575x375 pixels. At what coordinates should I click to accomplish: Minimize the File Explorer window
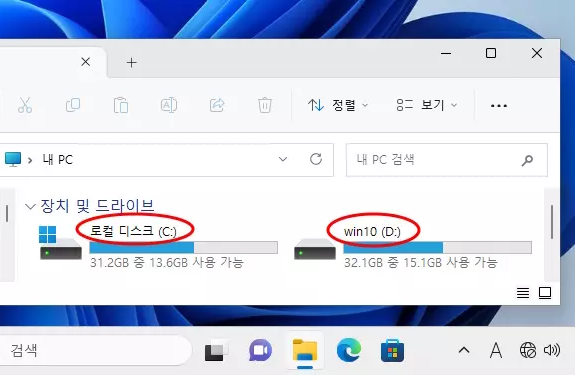[446, 54]
